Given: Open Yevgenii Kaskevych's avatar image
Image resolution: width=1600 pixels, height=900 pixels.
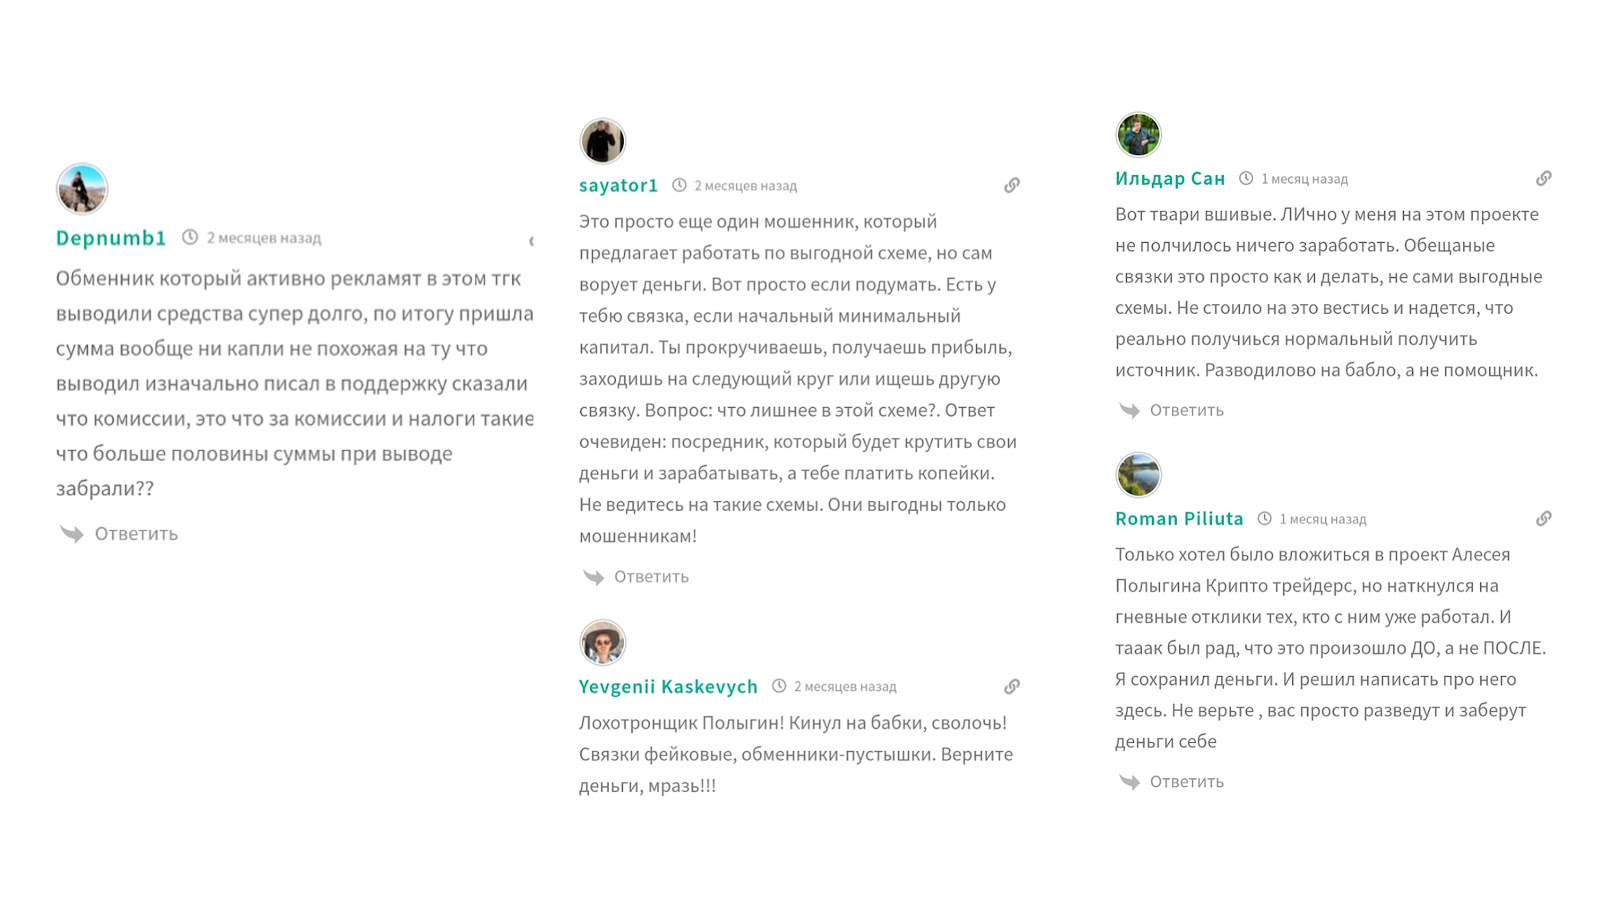Looking at the screenshot, I should [602, 642].
